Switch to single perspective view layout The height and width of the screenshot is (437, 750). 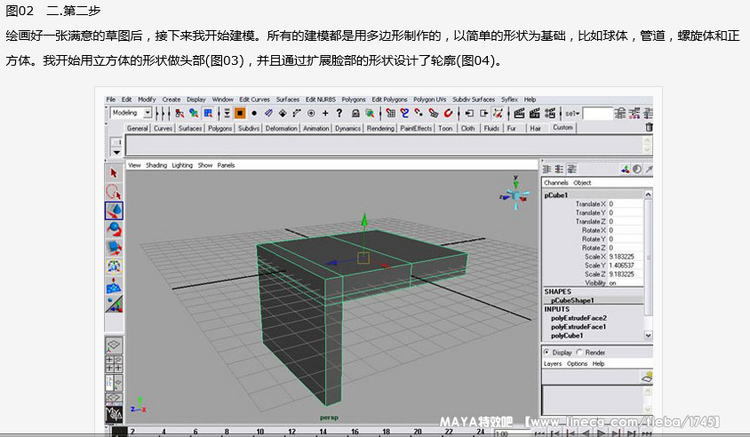pyautogui.click(x=114, y=345)
